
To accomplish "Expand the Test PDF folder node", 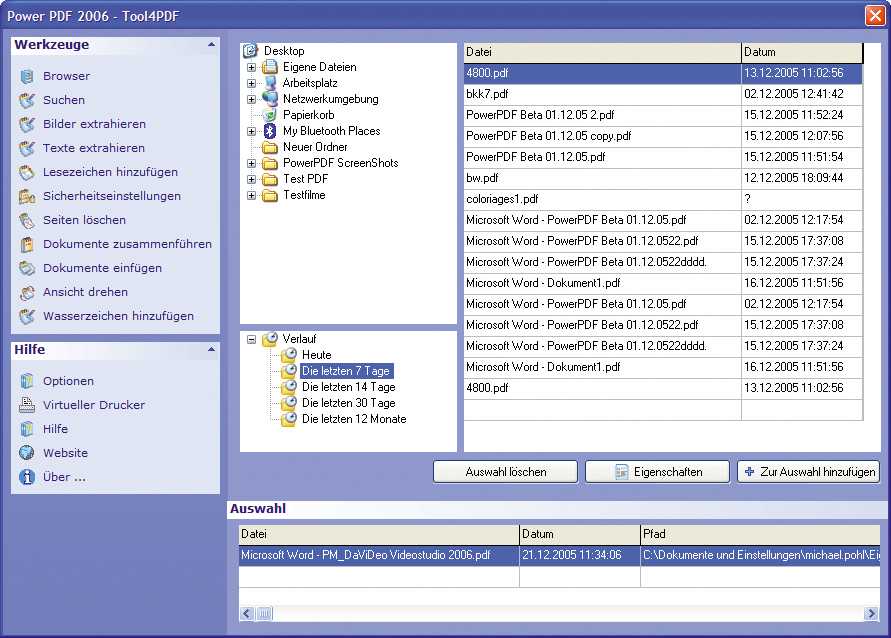I will 252,179.
